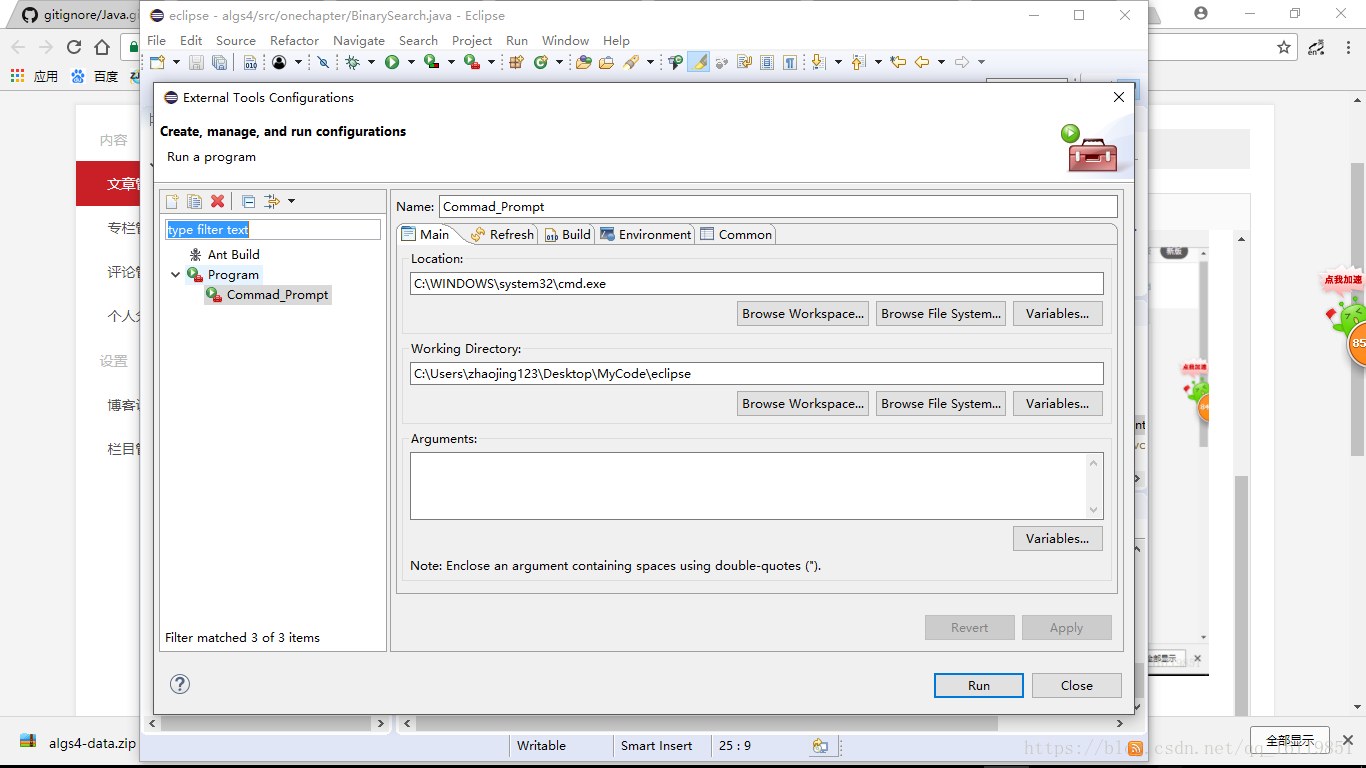The width and height of the screenshot is (1366, 768).
Task: Click the New launch configuration icon
Action: coord(172,201)
